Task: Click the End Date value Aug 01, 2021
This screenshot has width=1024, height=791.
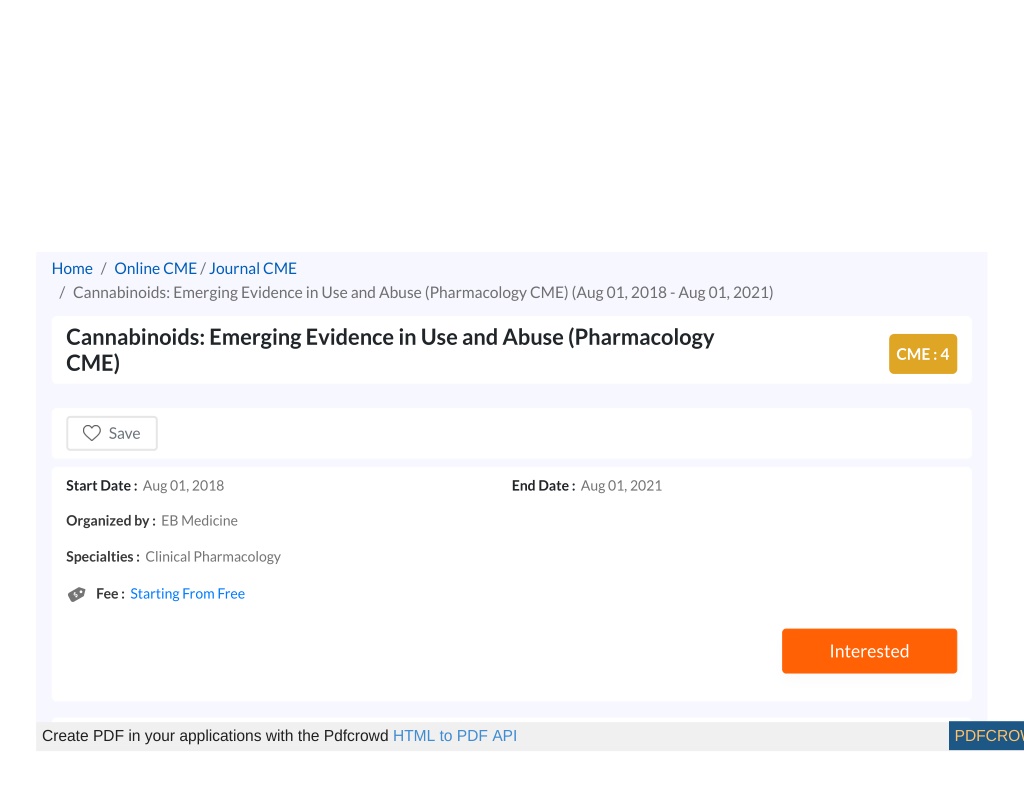Action: pyautogui.click(x=621, y=485)
